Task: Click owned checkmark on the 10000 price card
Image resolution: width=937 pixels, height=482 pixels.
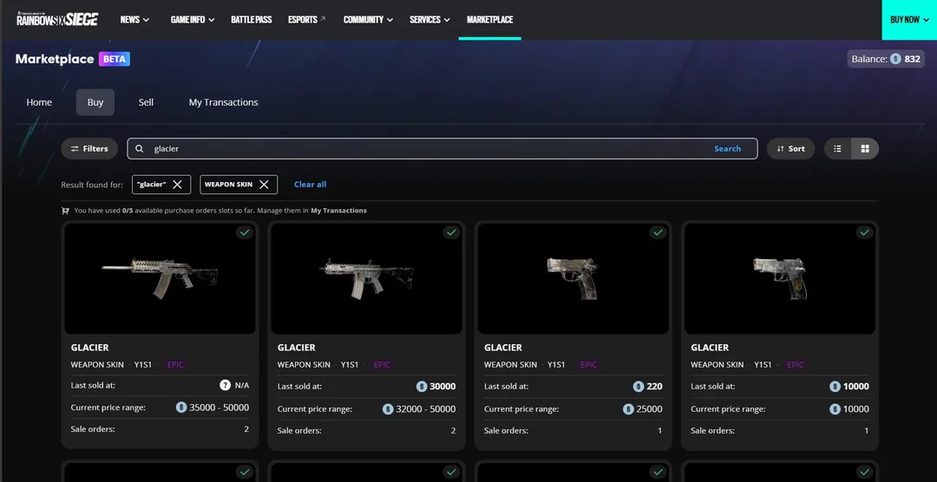Action: (865, 232)
